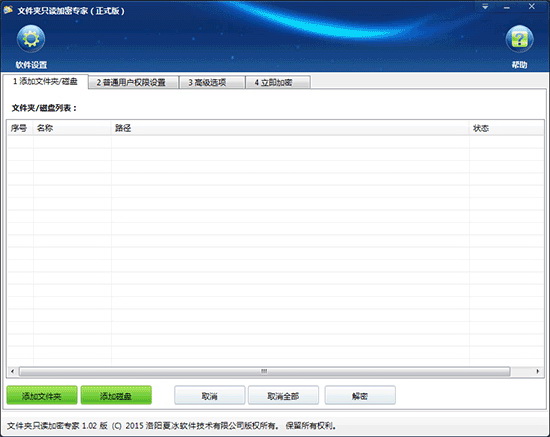Click the app logo in title bar

coord(8,10)
